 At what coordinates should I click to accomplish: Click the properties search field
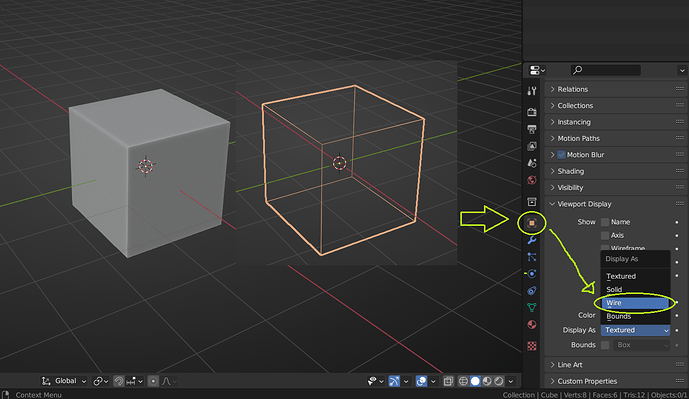[x=606, y=70]
